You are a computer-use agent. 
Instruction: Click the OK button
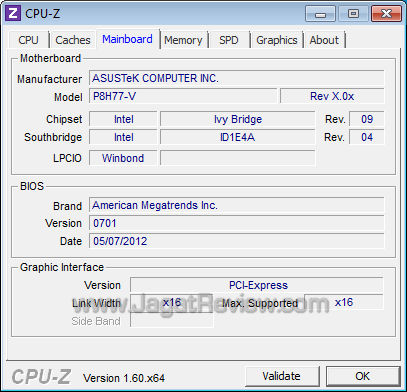tap(363, 376)
